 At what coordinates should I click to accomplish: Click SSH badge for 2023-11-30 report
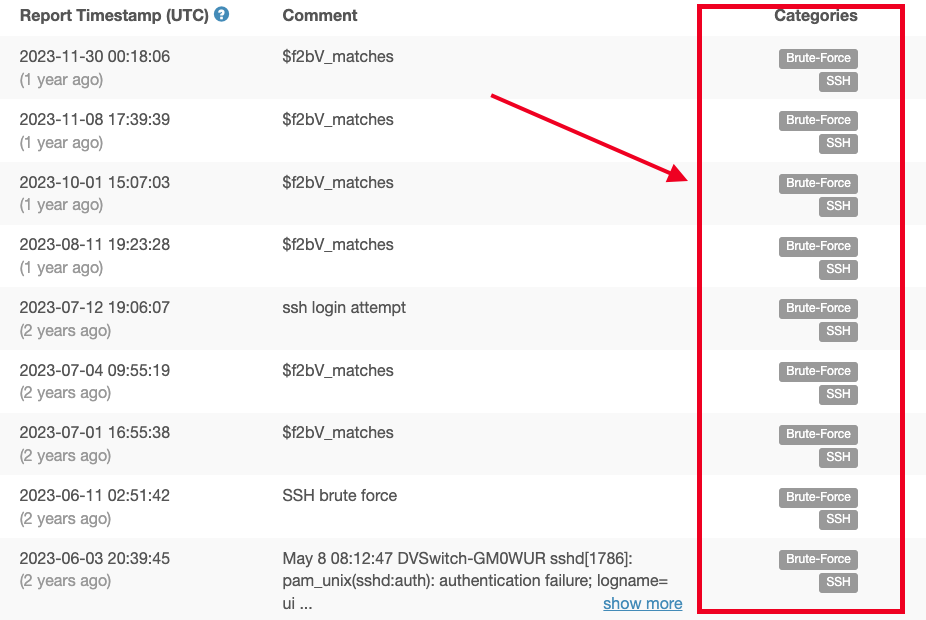(x=838, y=81)
